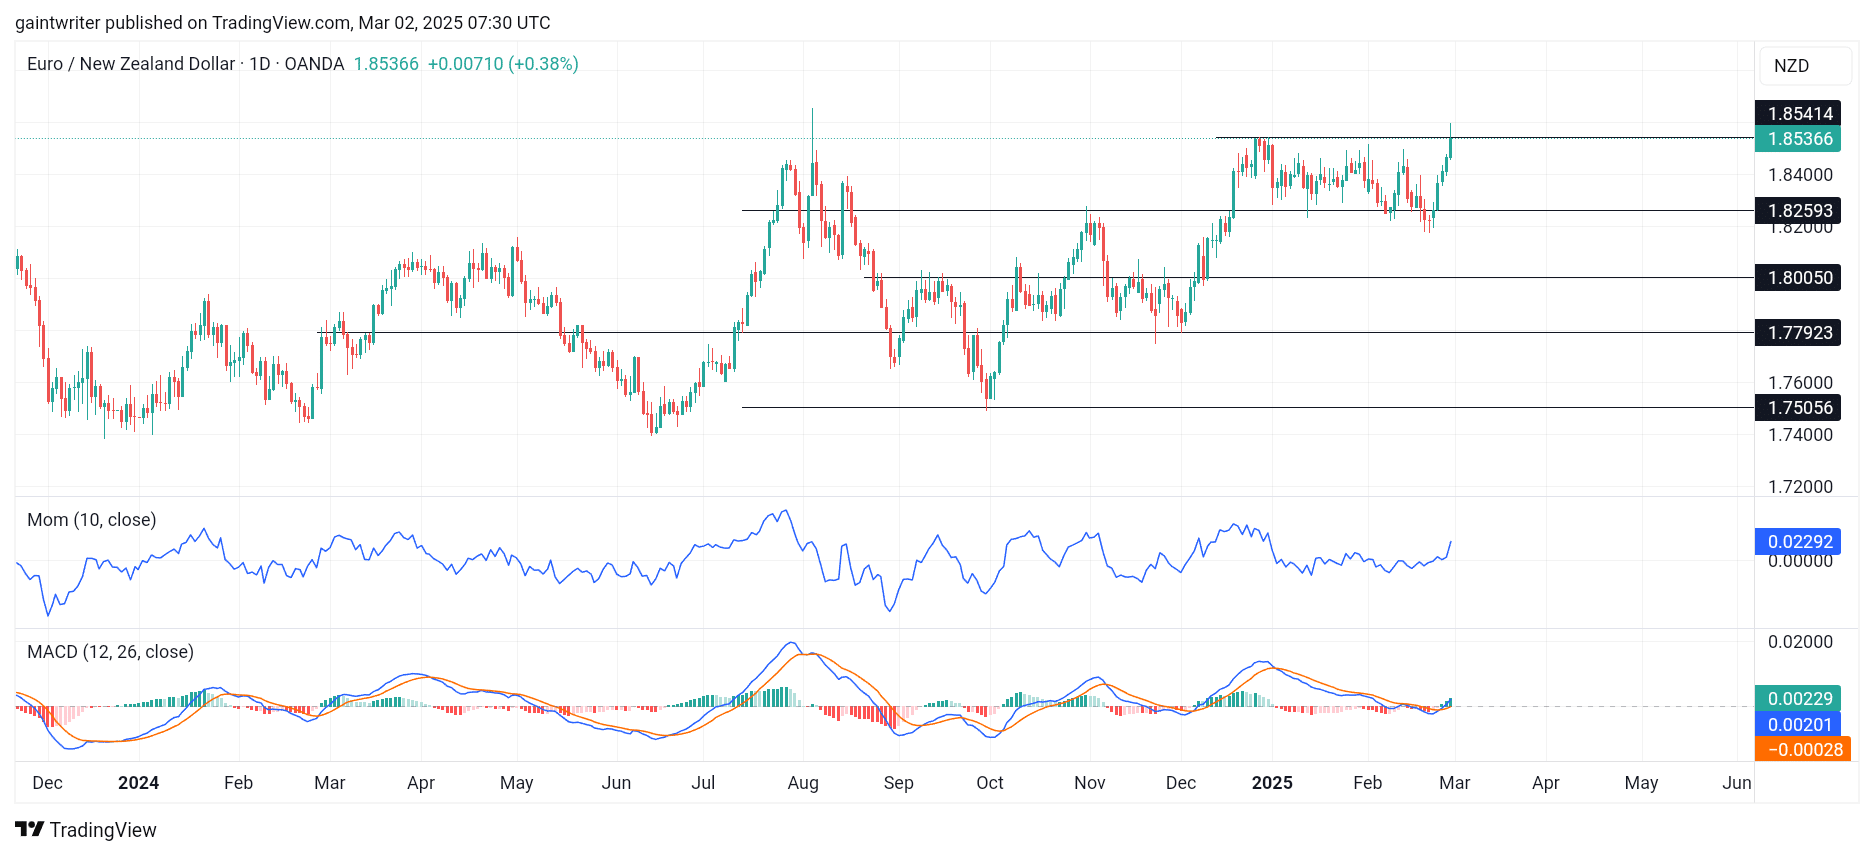
Task: Click the Aug label on time axis
Action: click(803, 783)
